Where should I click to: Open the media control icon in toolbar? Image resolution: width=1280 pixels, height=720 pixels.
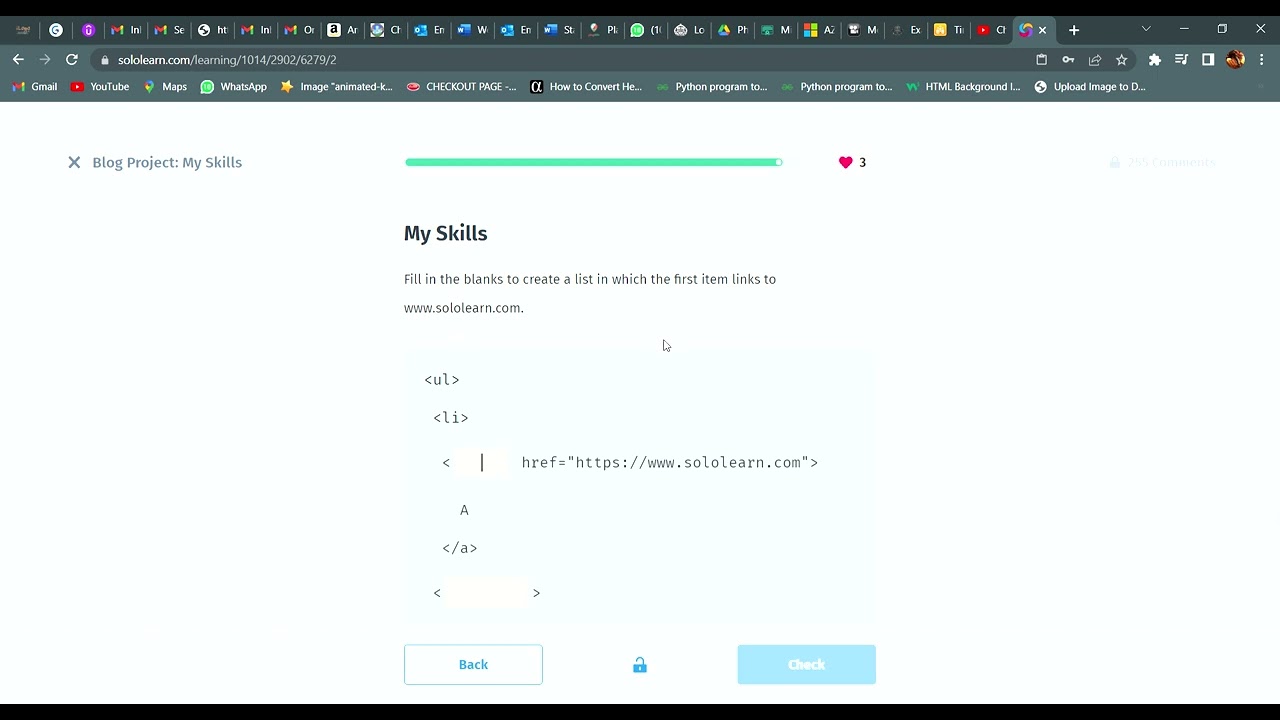click(1182, 60)
